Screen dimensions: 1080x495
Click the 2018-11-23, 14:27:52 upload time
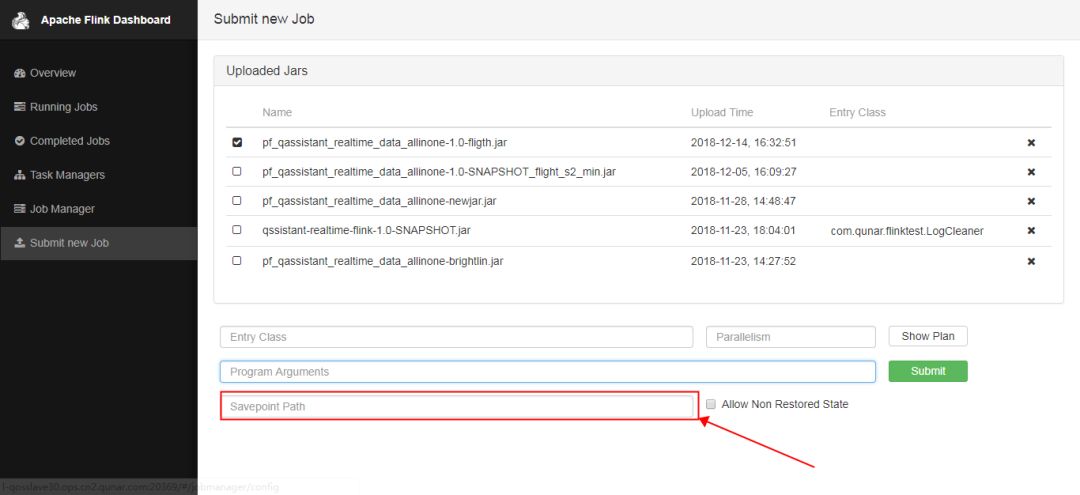743,262
